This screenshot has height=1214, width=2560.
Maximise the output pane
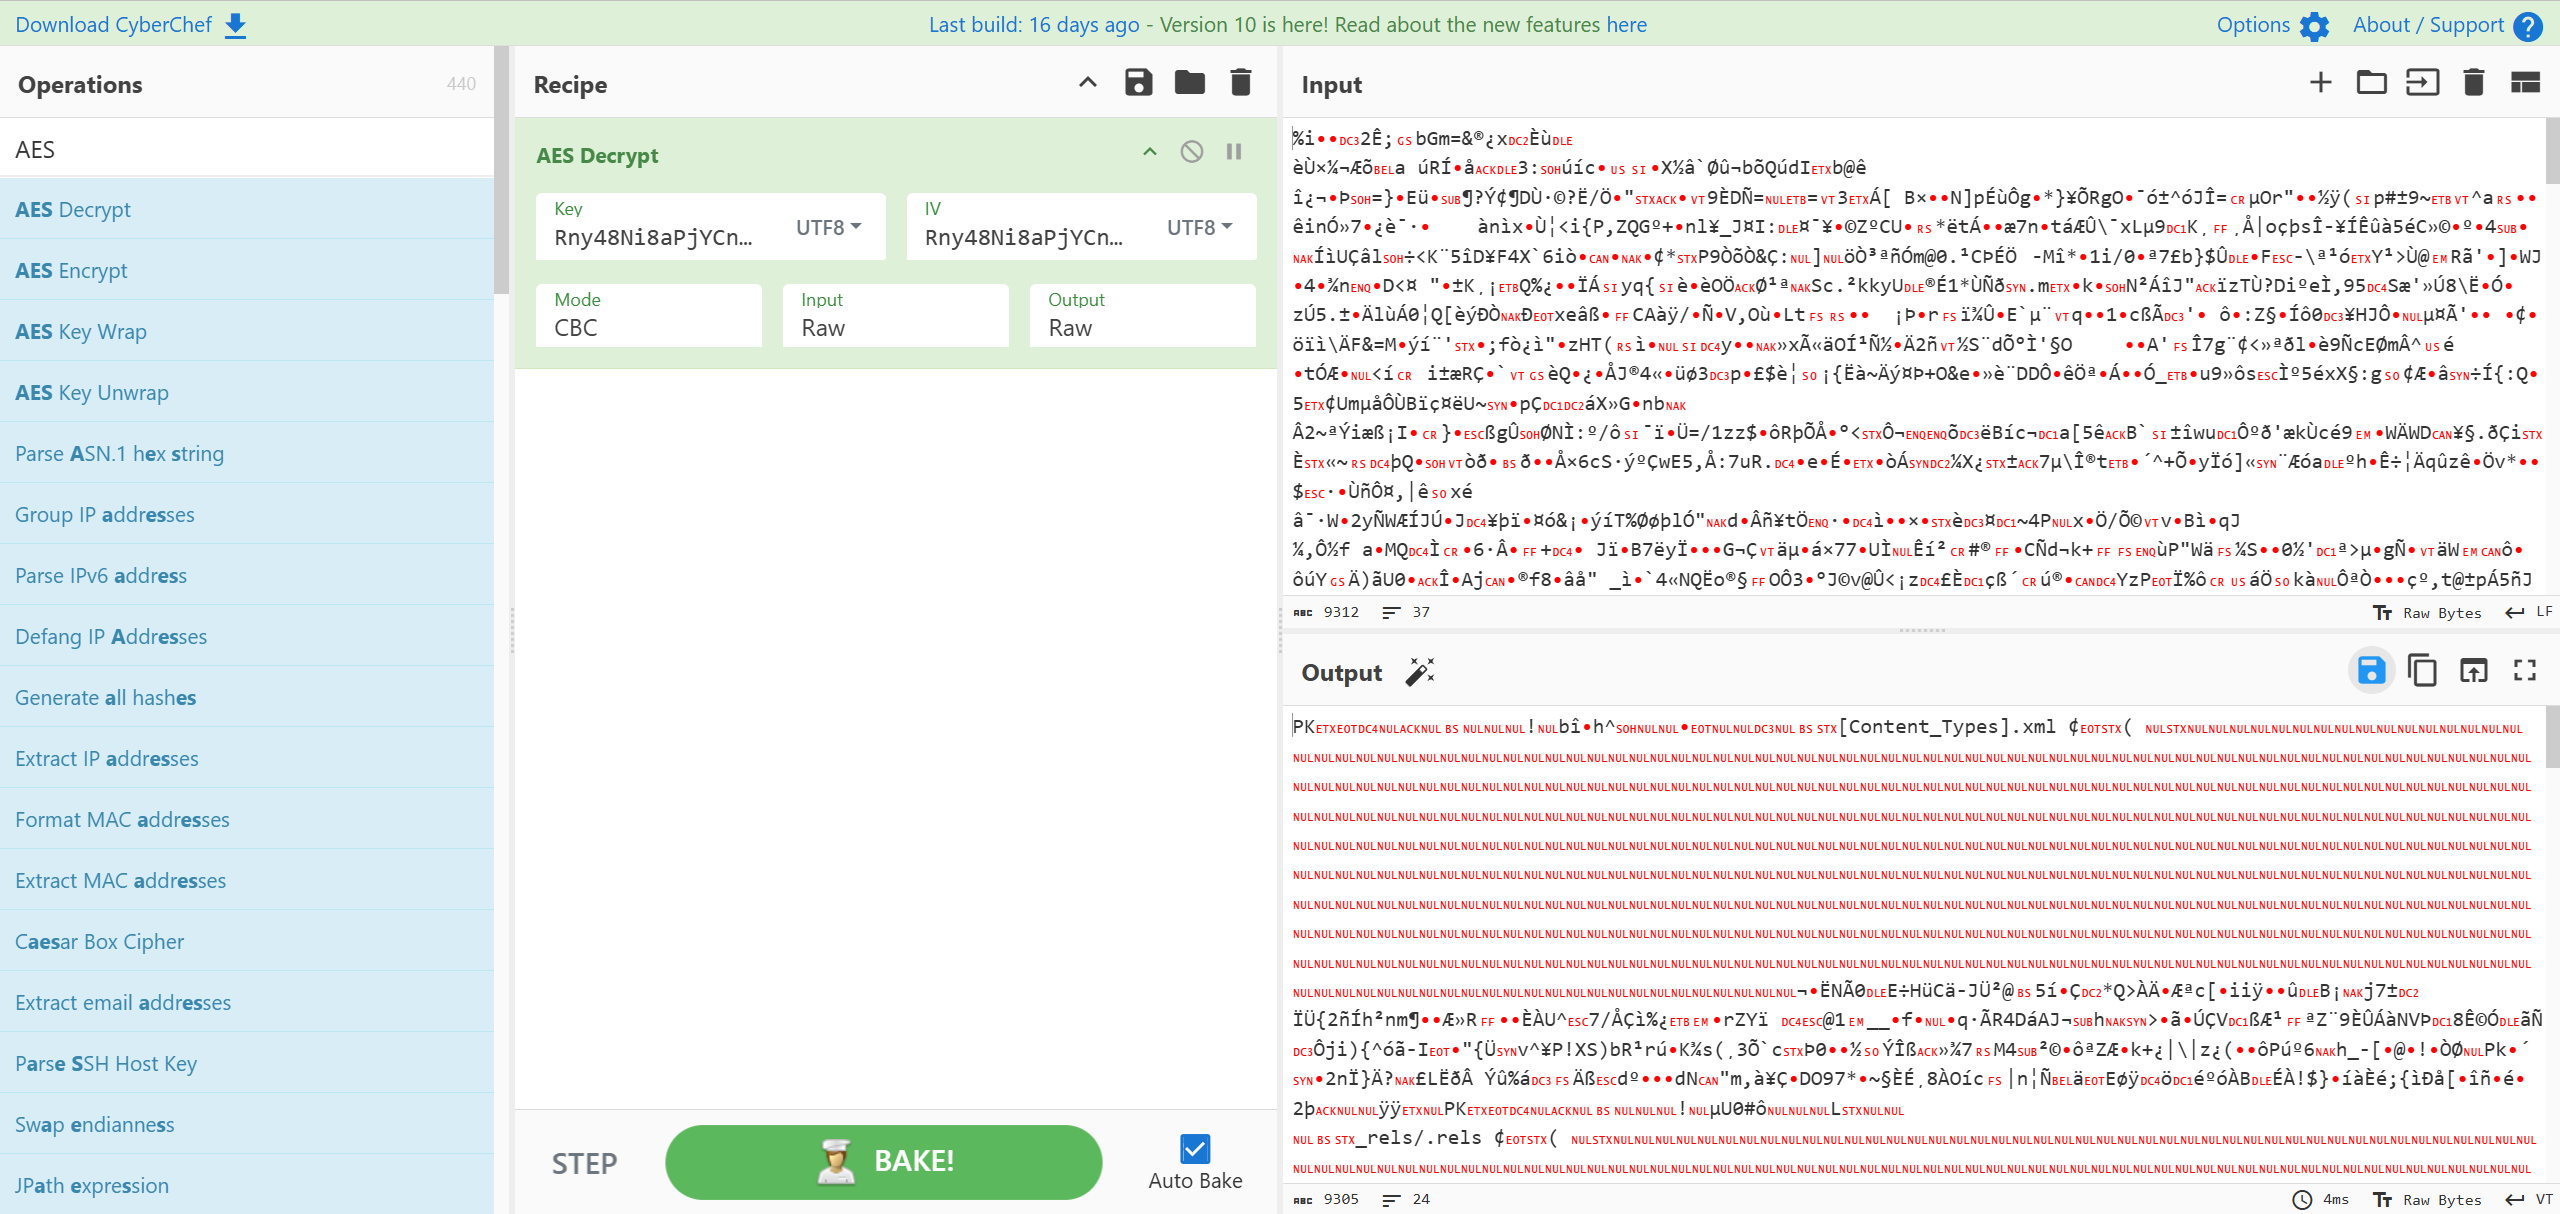[2525, 671]
